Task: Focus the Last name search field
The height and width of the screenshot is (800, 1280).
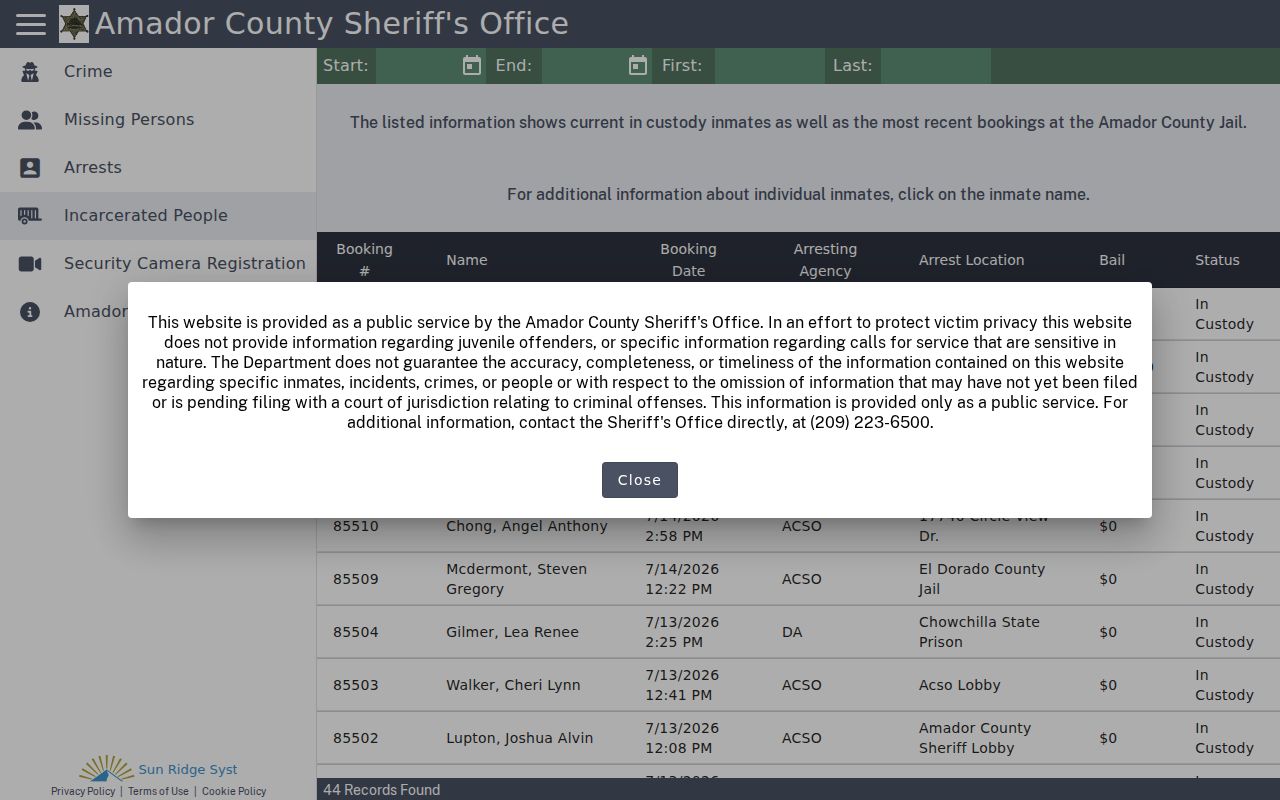Action: (x=935, y=66)
